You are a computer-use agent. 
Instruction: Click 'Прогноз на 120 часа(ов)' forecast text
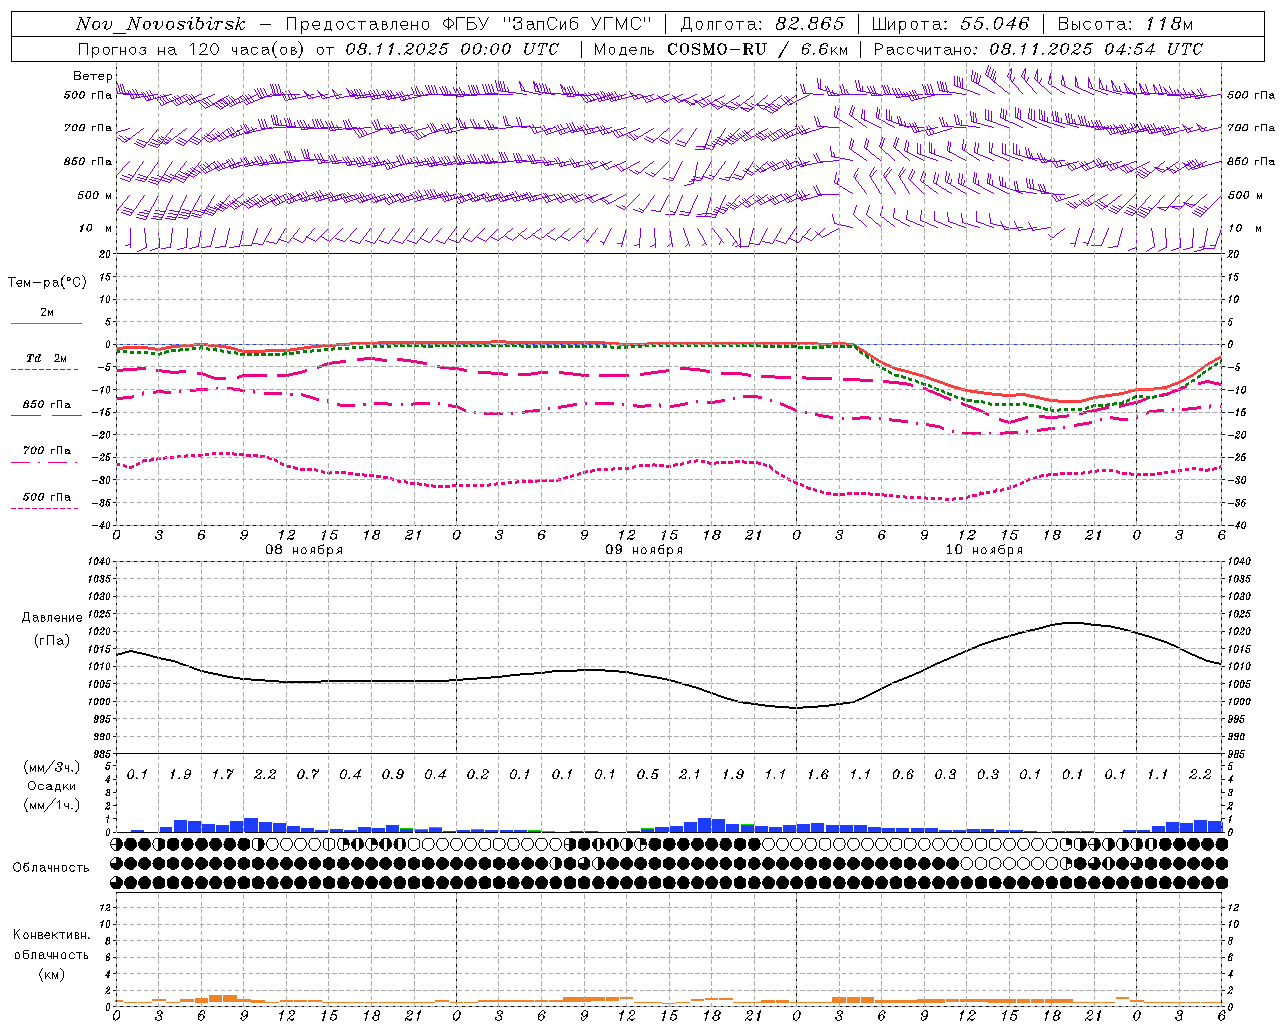pos(192,49)
